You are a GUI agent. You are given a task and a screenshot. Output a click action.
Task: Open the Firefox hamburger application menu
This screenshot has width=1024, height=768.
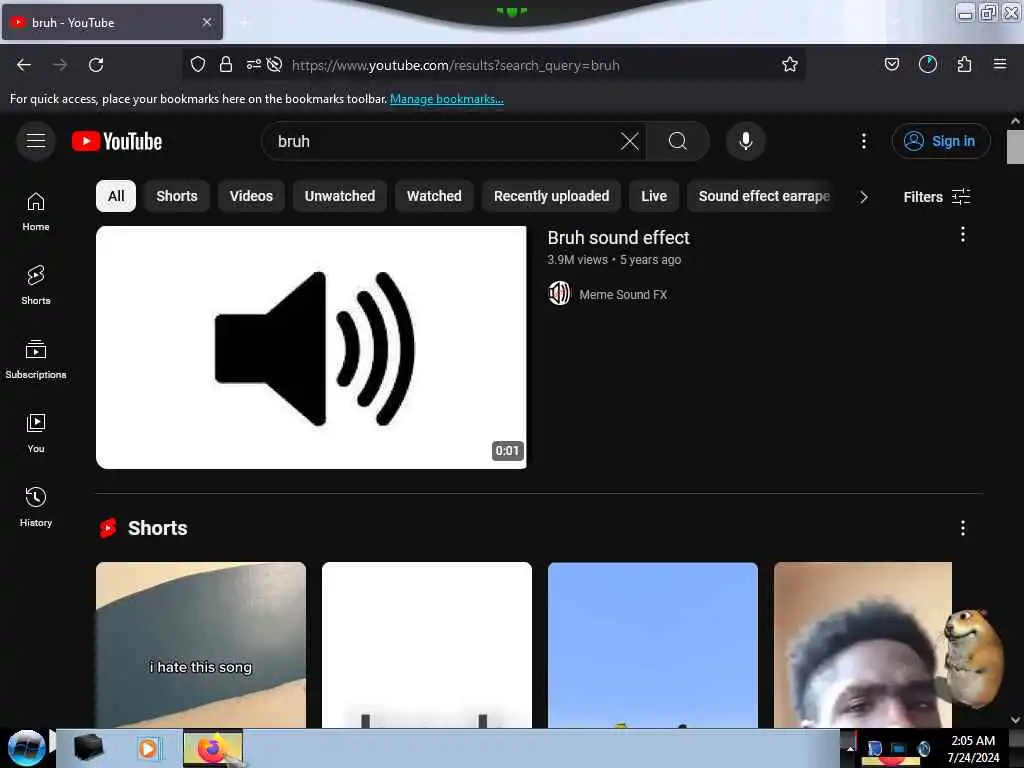(x=1000, y=64)
